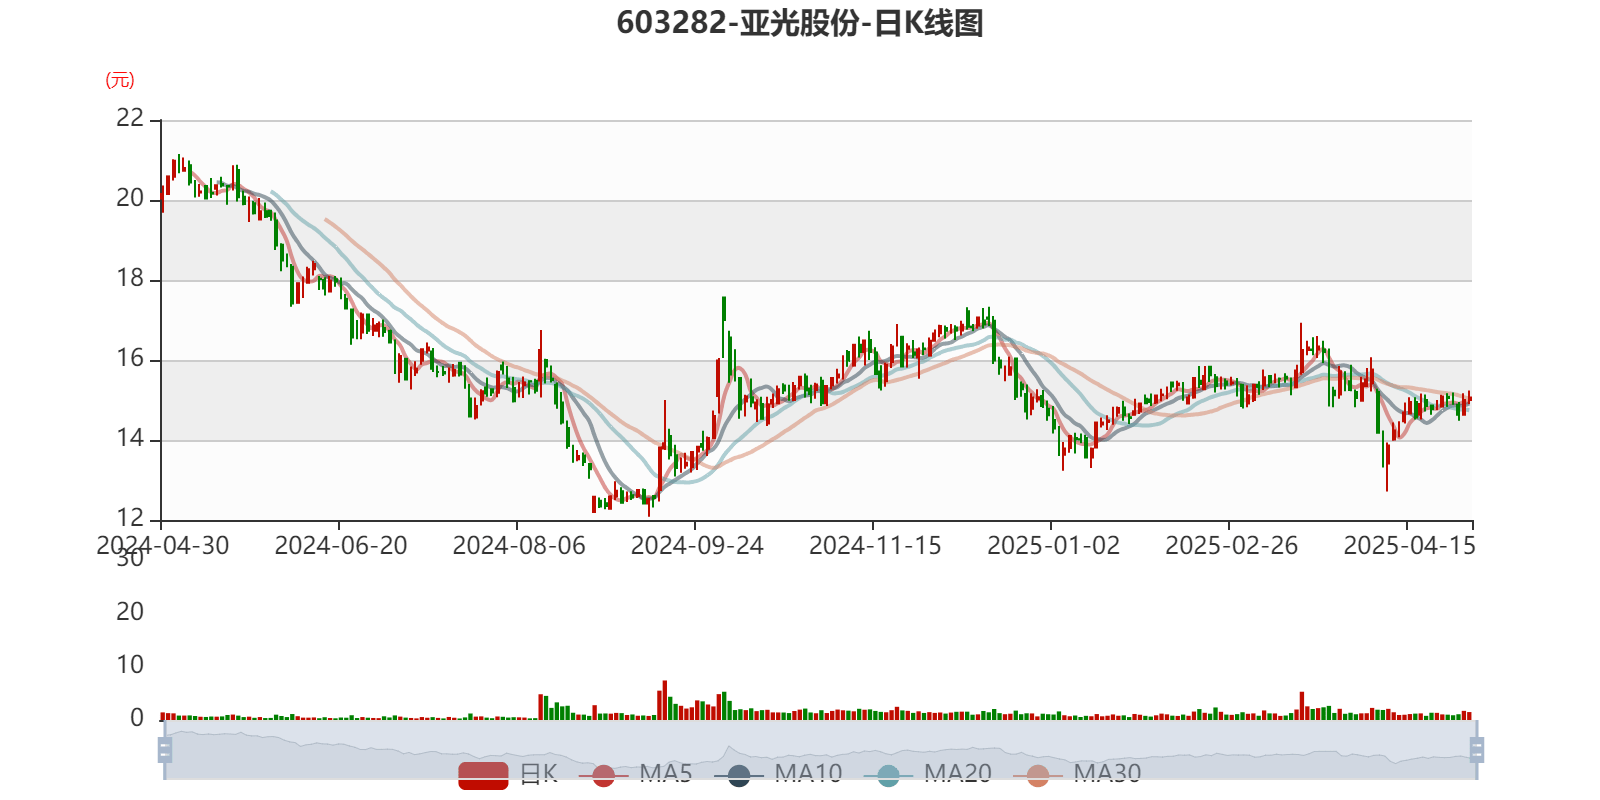Image resolution: width=1600 pixels, height=800 pixels.
Task: Click the 2025-01-02 date axis label
Action: [x=1053, y=546]
